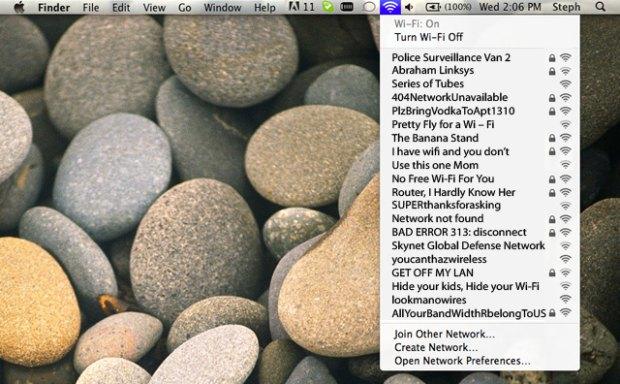Image resolution: width=620 pixels, height=384 pixels.
Task: Open the Go menu
Action: [185, 7]
